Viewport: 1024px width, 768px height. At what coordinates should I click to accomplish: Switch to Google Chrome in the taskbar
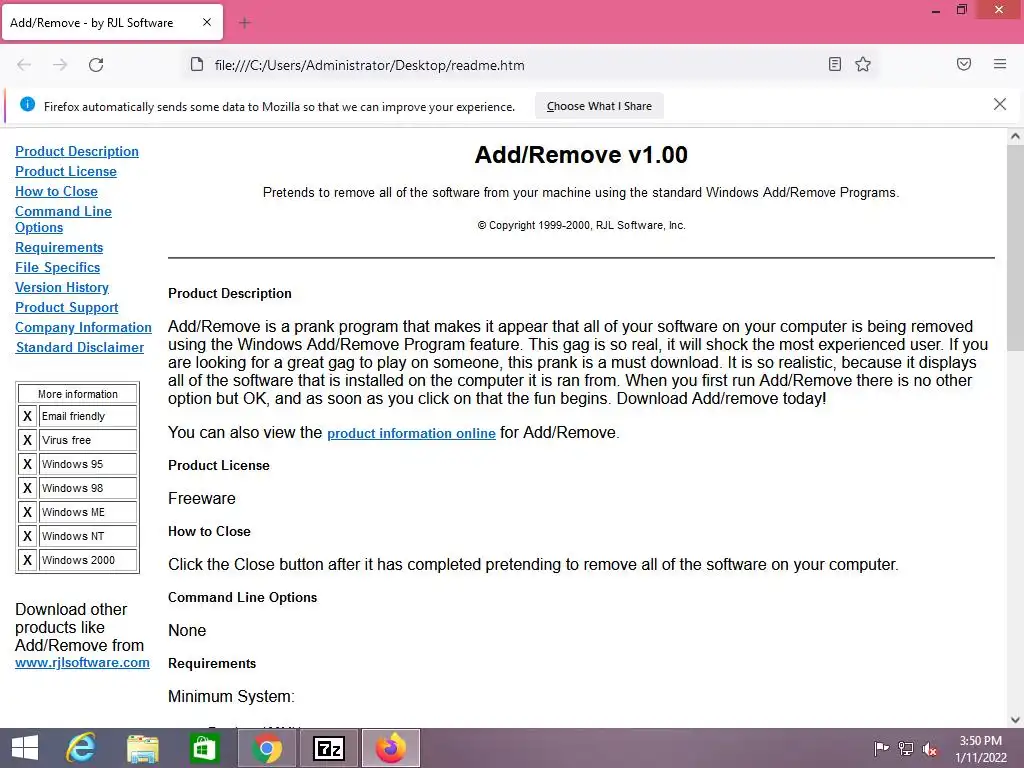point(266,748)
